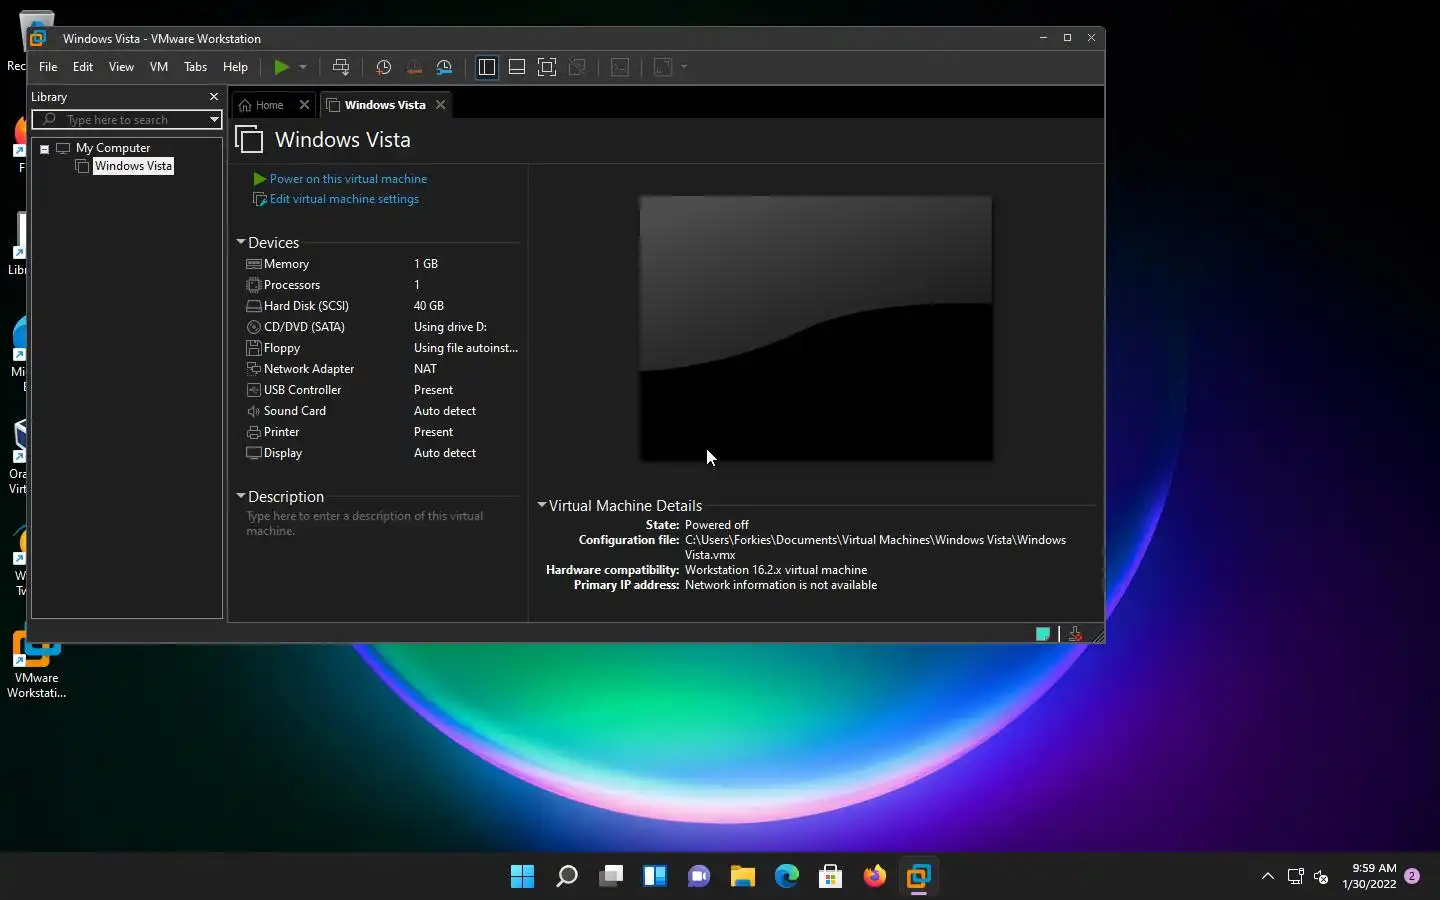Select Windows Vista in library tree
The height and width of the screenshot is (900, 1440).
pyautogui.click(x=133, y=166)
